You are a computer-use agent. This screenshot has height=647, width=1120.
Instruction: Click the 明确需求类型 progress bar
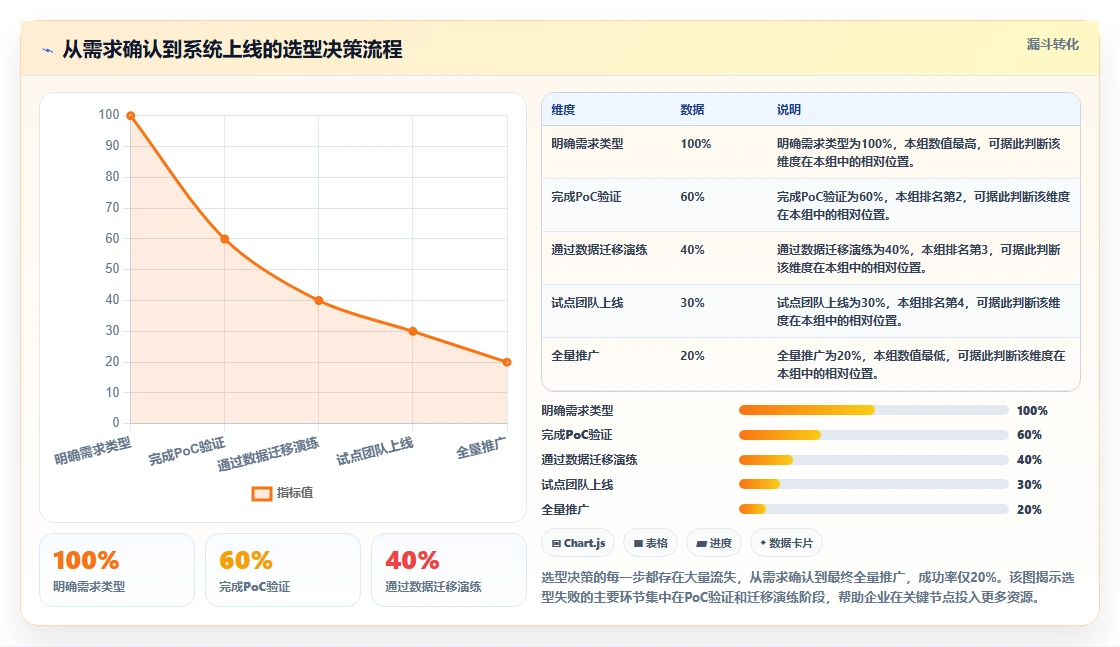coord(874,410)
